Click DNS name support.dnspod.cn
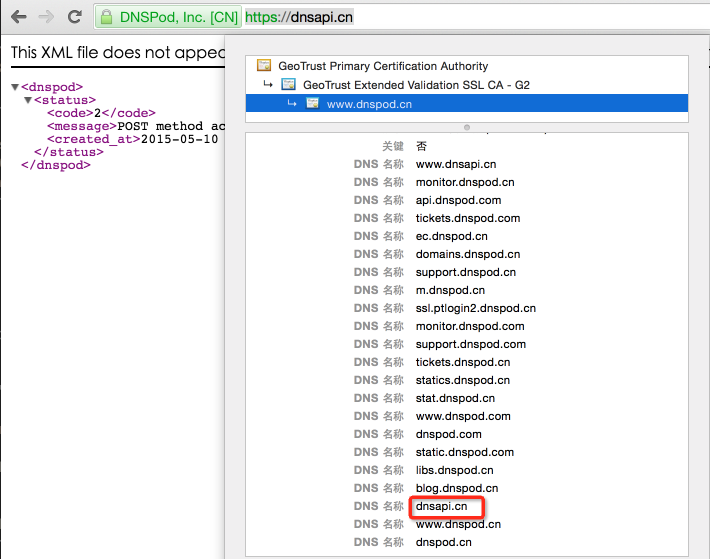 pos(466,272)
